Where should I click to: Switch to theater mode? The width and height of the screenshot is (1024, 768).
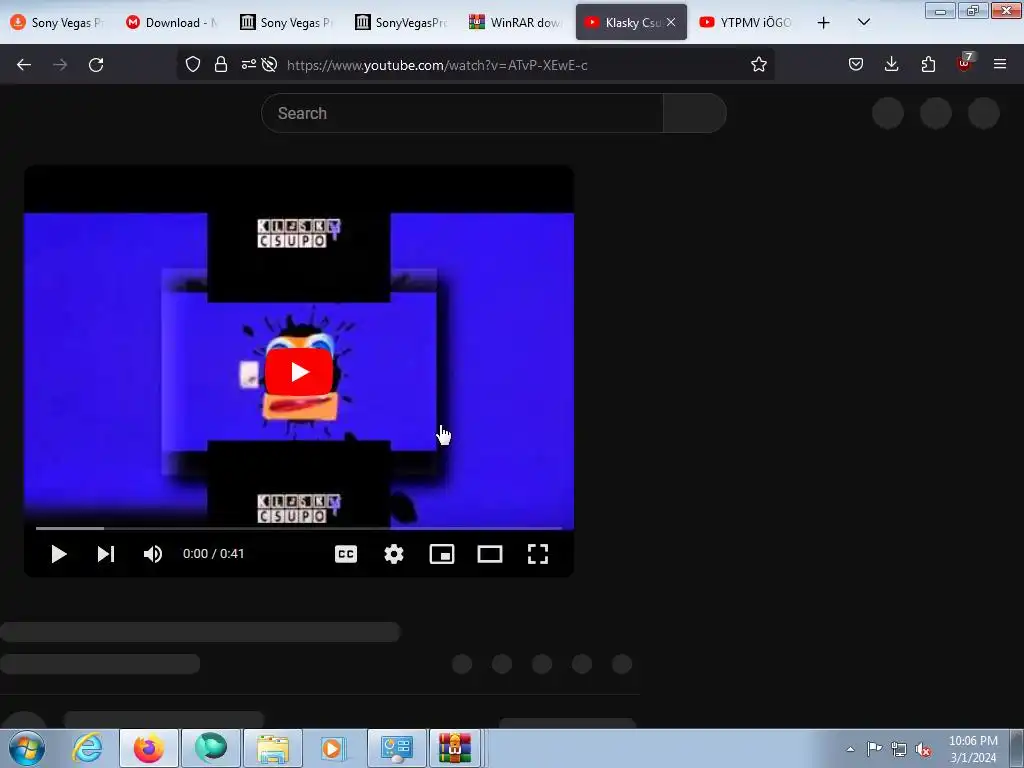pyautogui.click(x=490, y=554)
